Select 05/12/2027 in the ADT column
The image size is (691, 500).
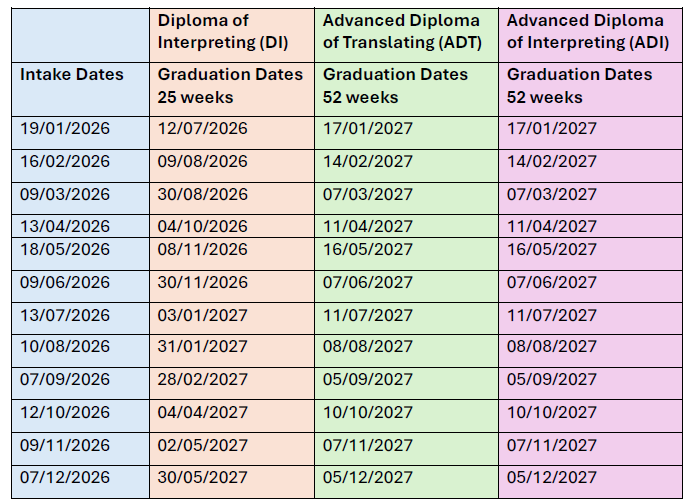click(x=368, y=477)
